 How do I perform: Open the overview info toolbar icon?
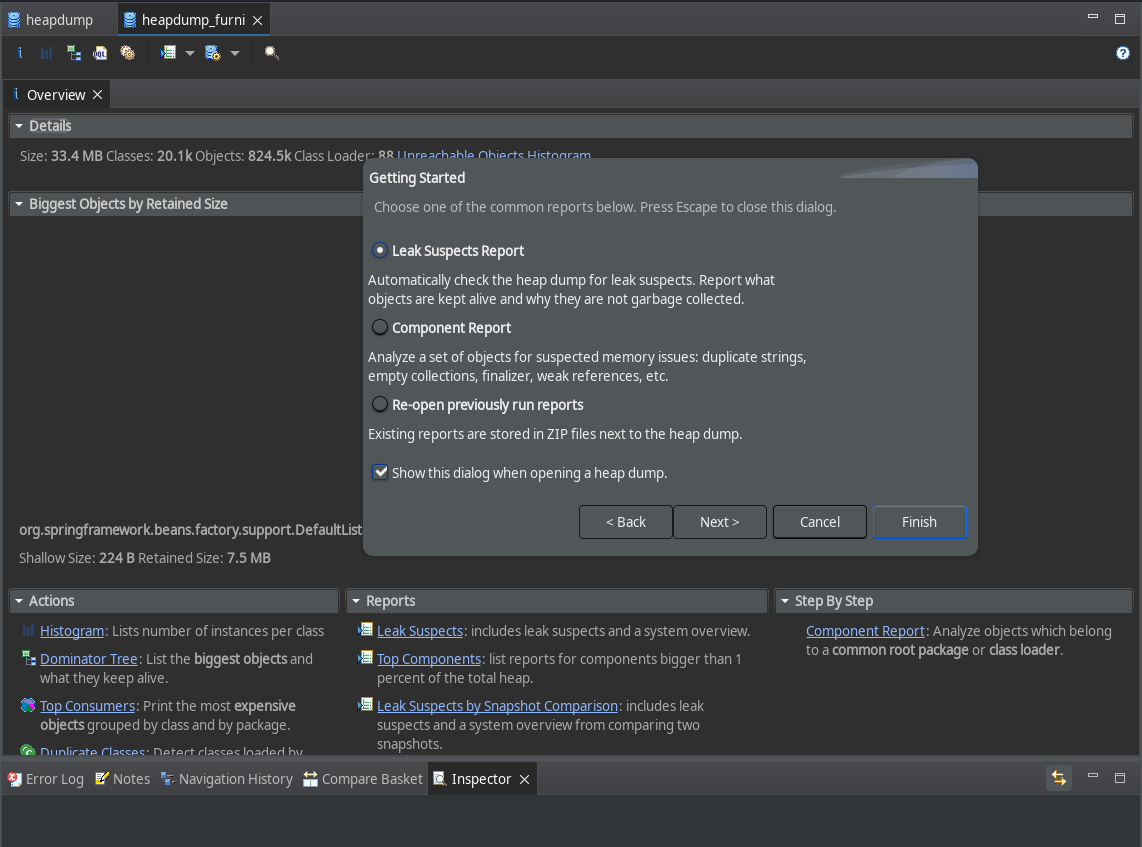[20, 52]
